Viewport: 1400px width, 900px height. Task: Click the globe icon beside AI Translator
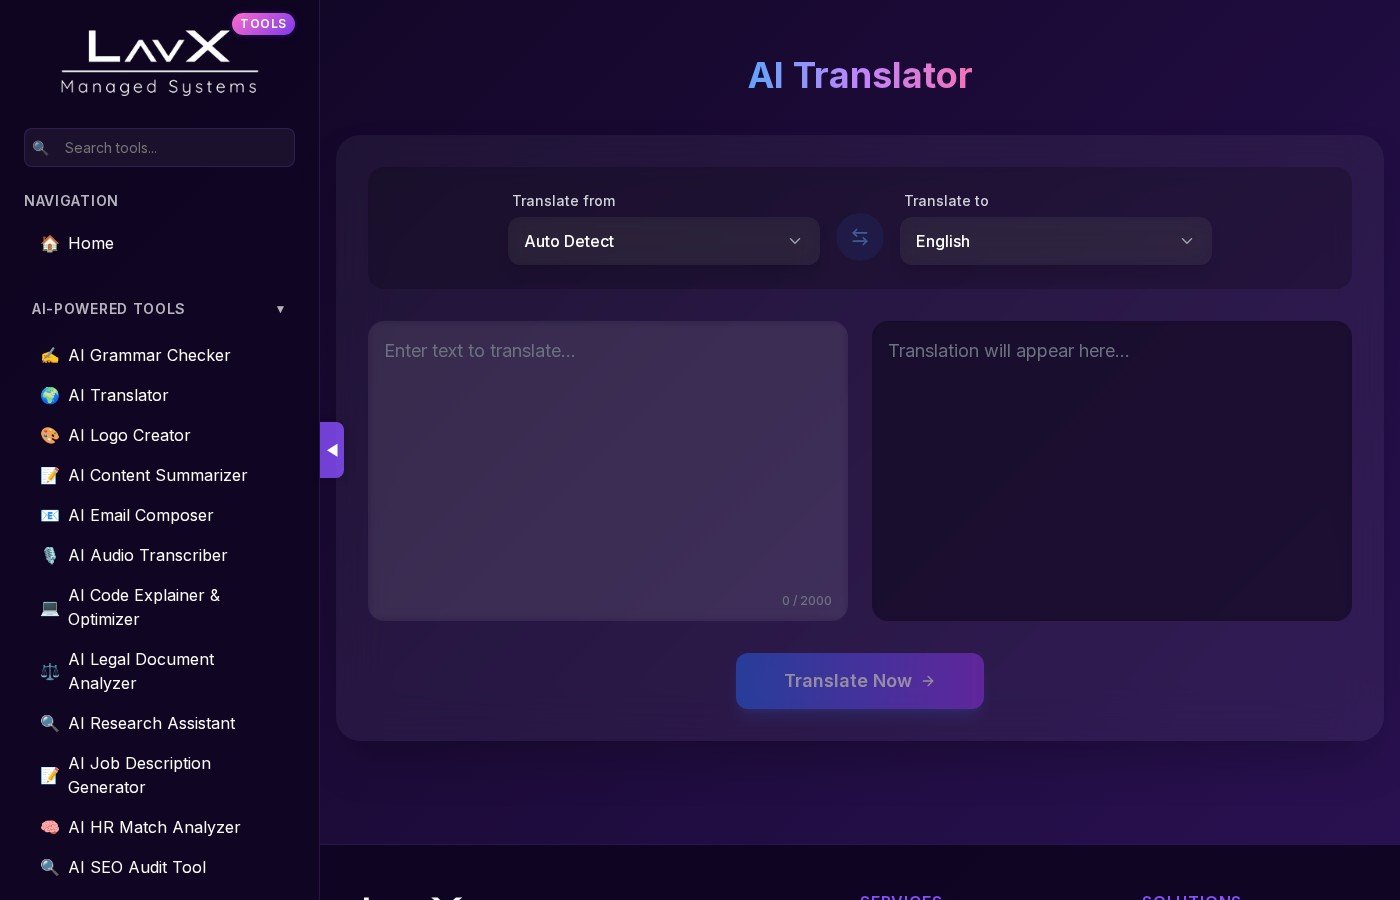point(50,396)
